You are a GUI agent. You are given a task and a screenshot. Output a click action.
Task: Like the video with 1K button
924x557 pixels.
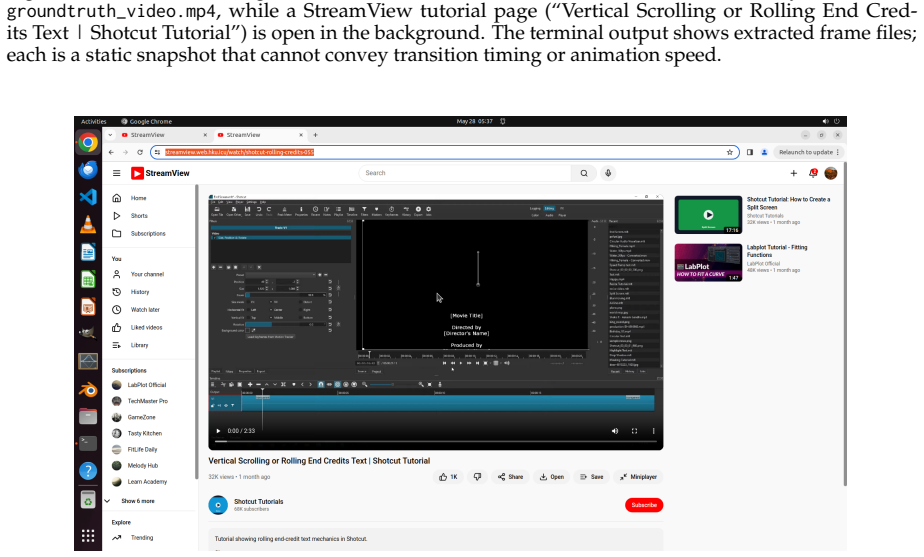coord(448,477)
